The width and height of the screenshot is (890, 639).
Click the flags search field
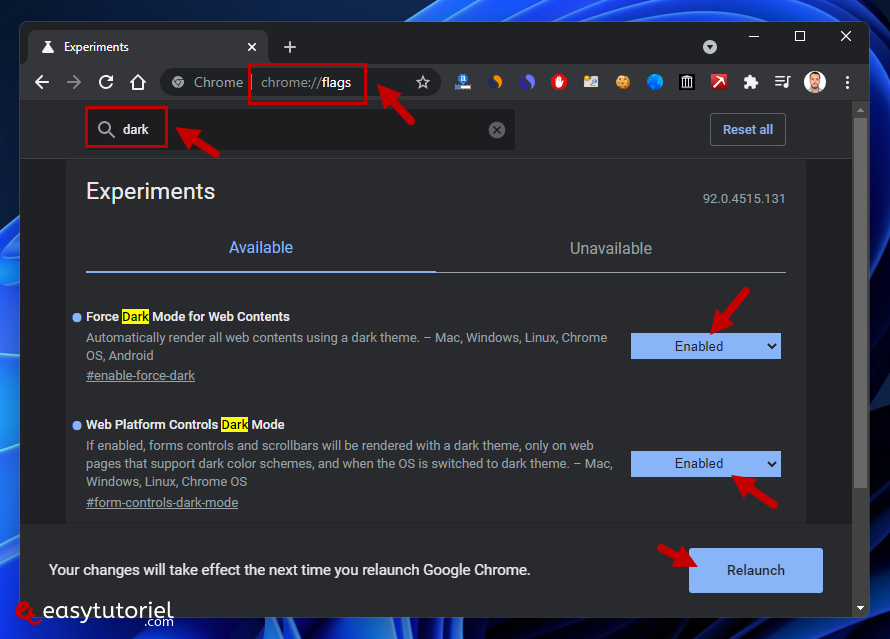300,129
